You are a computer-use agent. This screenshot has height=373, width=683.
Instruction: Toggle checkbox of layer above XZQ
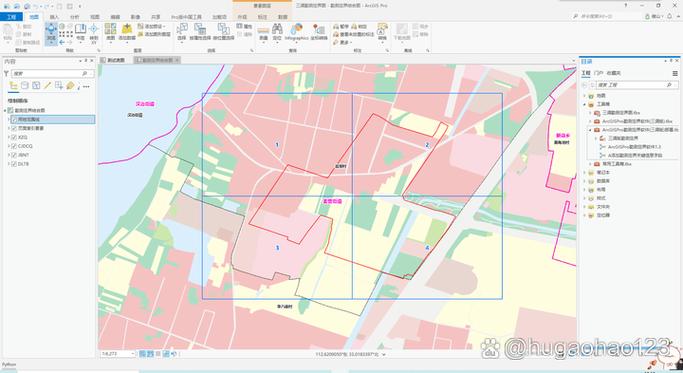pyautogui.click(x=14, y=129)
